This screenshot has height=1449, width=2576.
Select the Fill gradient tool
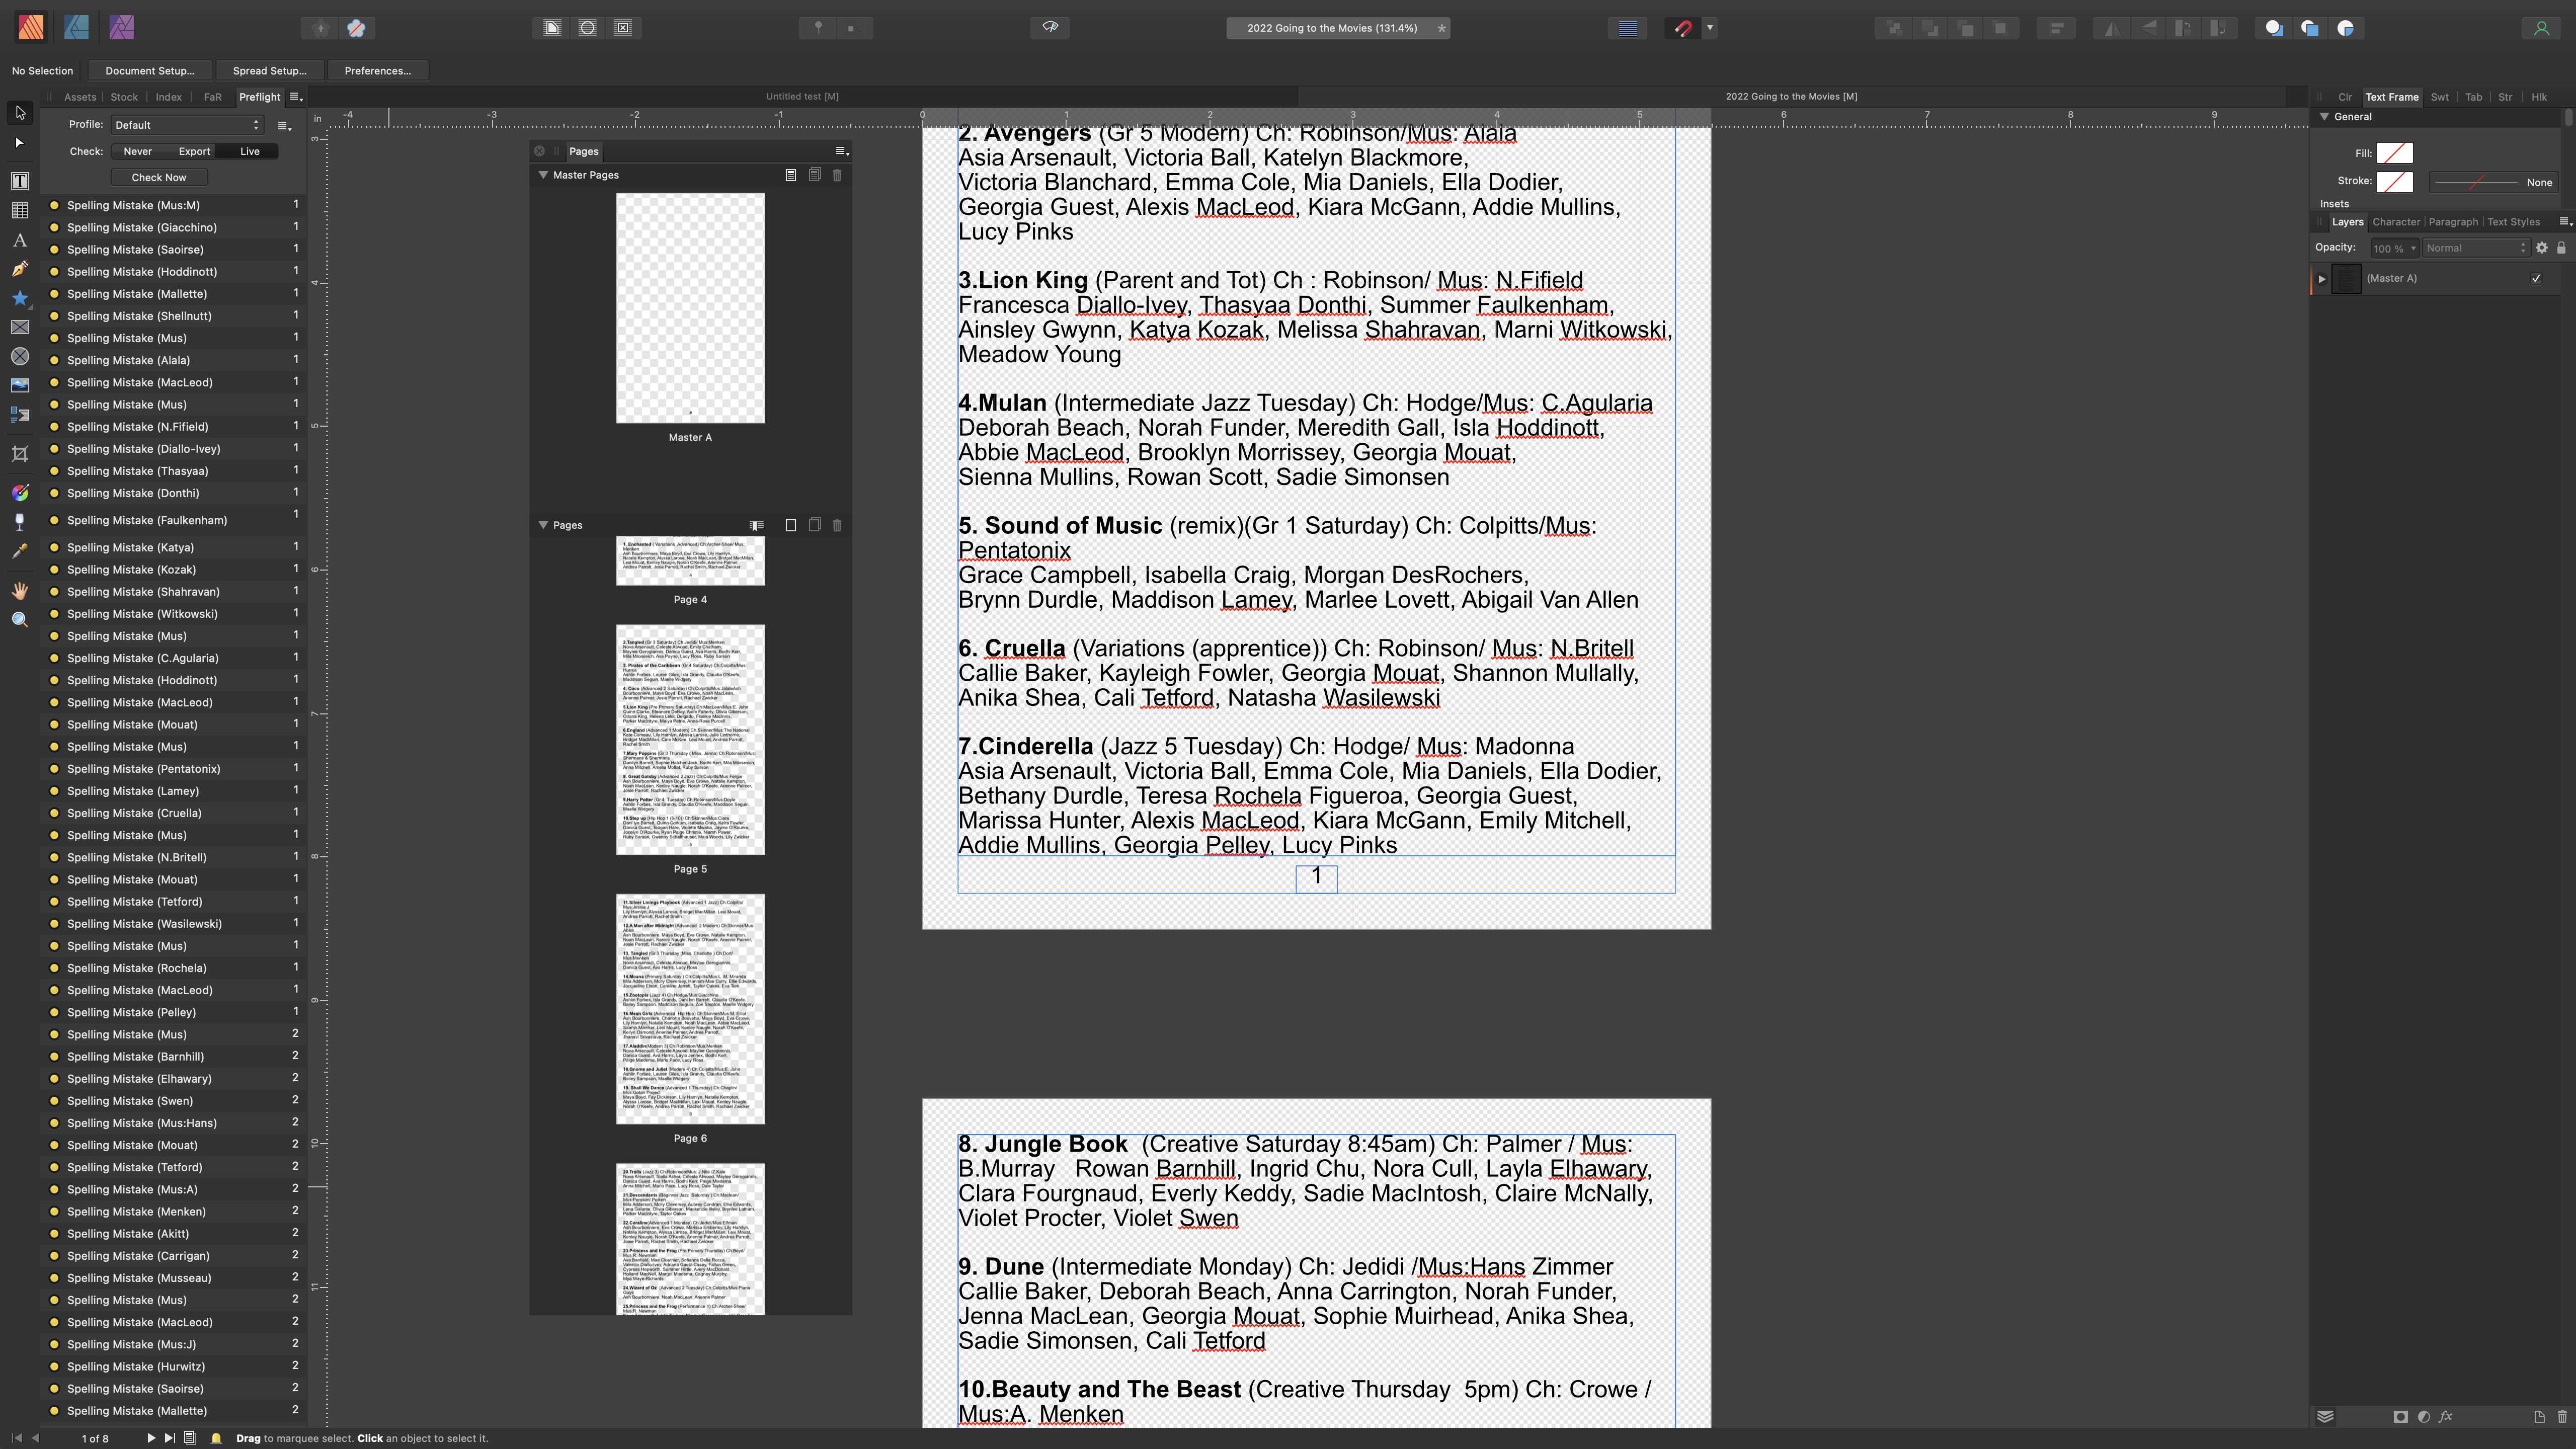pyautogui.click(x=19, y=493)
